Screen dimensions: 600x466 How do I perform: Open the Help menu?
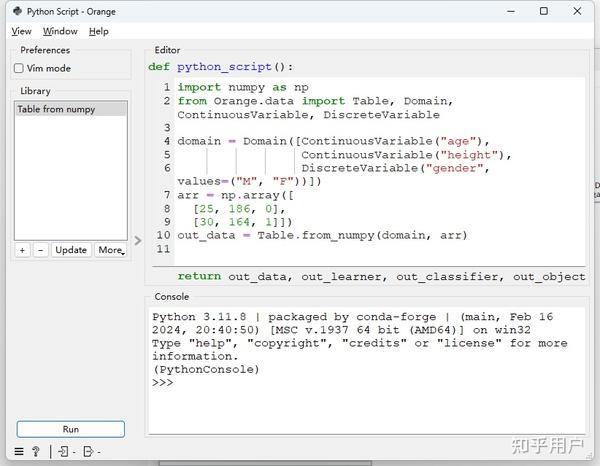click(x=99, y=31)
